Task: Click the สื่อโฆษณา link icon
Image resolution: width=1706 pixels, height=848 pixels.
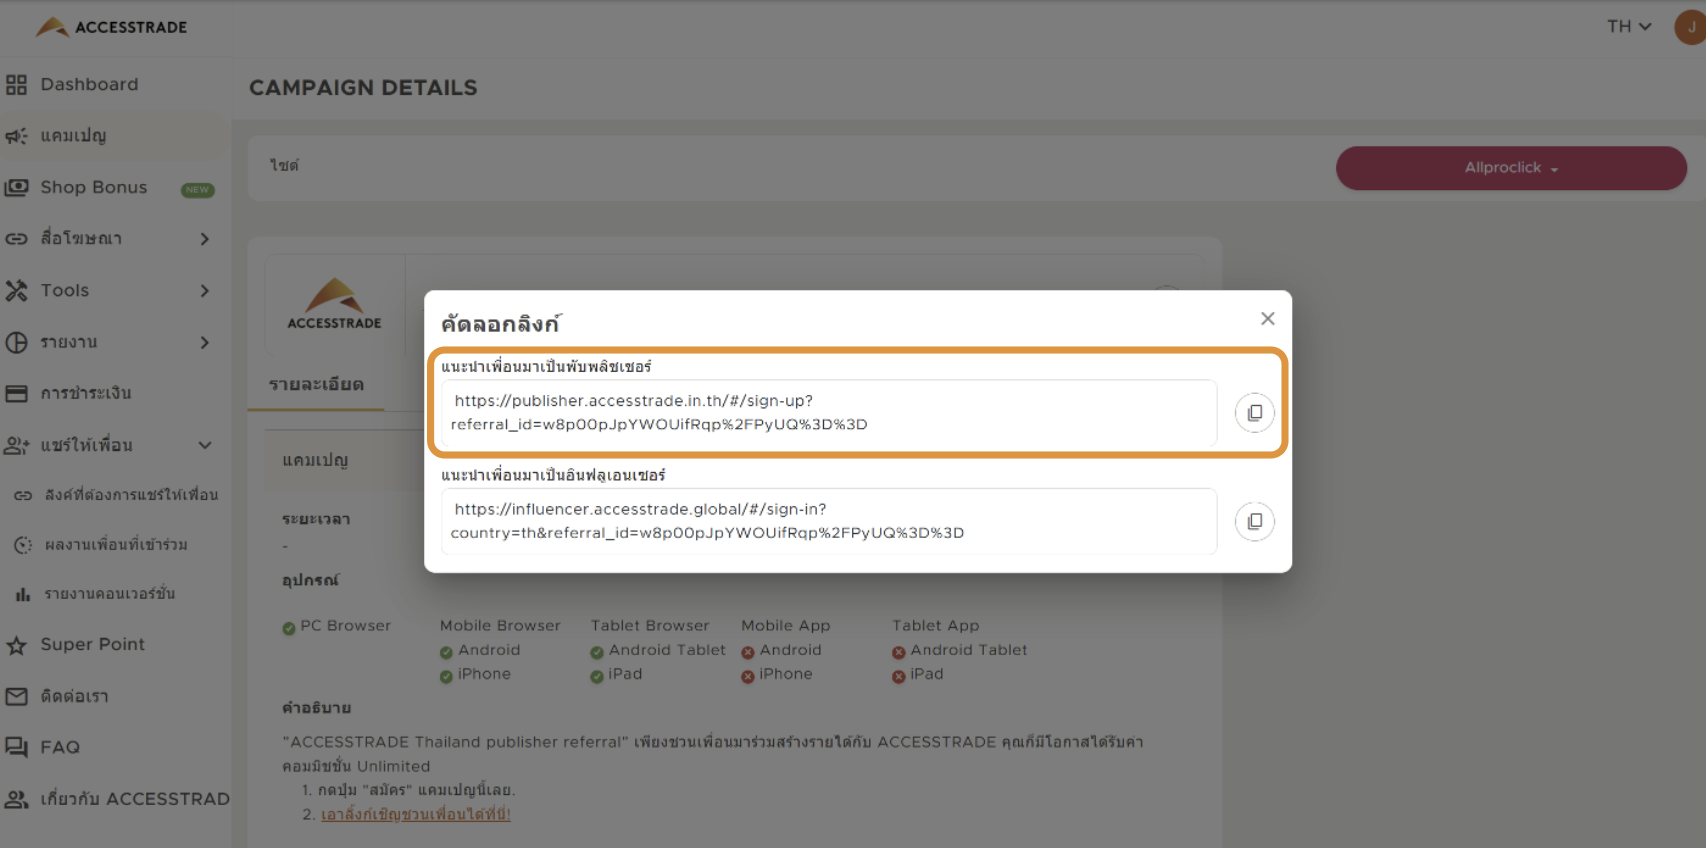Action: 16,239
